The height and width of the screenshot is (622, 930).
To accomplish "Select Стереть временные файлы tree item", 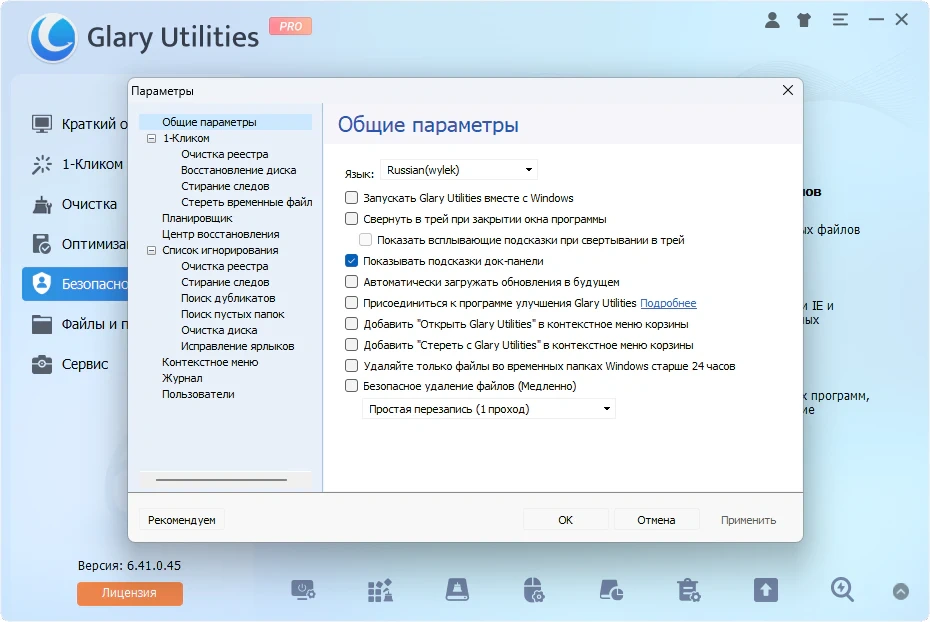I will [x=246, y=202].
